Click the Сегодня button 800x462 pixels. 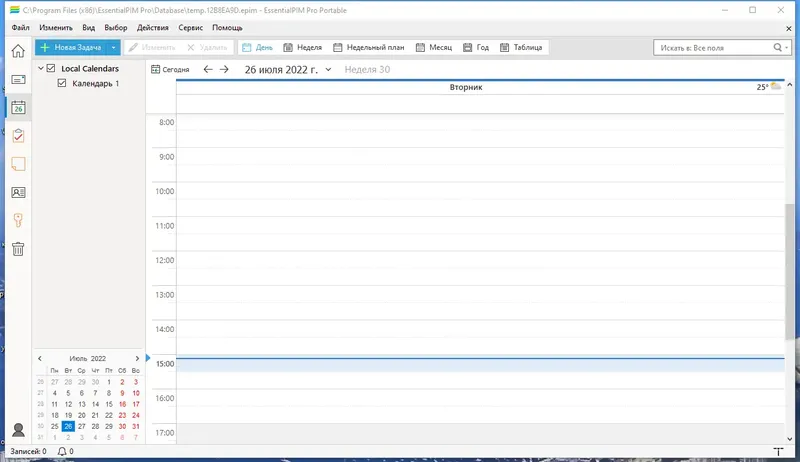[170, 69]
